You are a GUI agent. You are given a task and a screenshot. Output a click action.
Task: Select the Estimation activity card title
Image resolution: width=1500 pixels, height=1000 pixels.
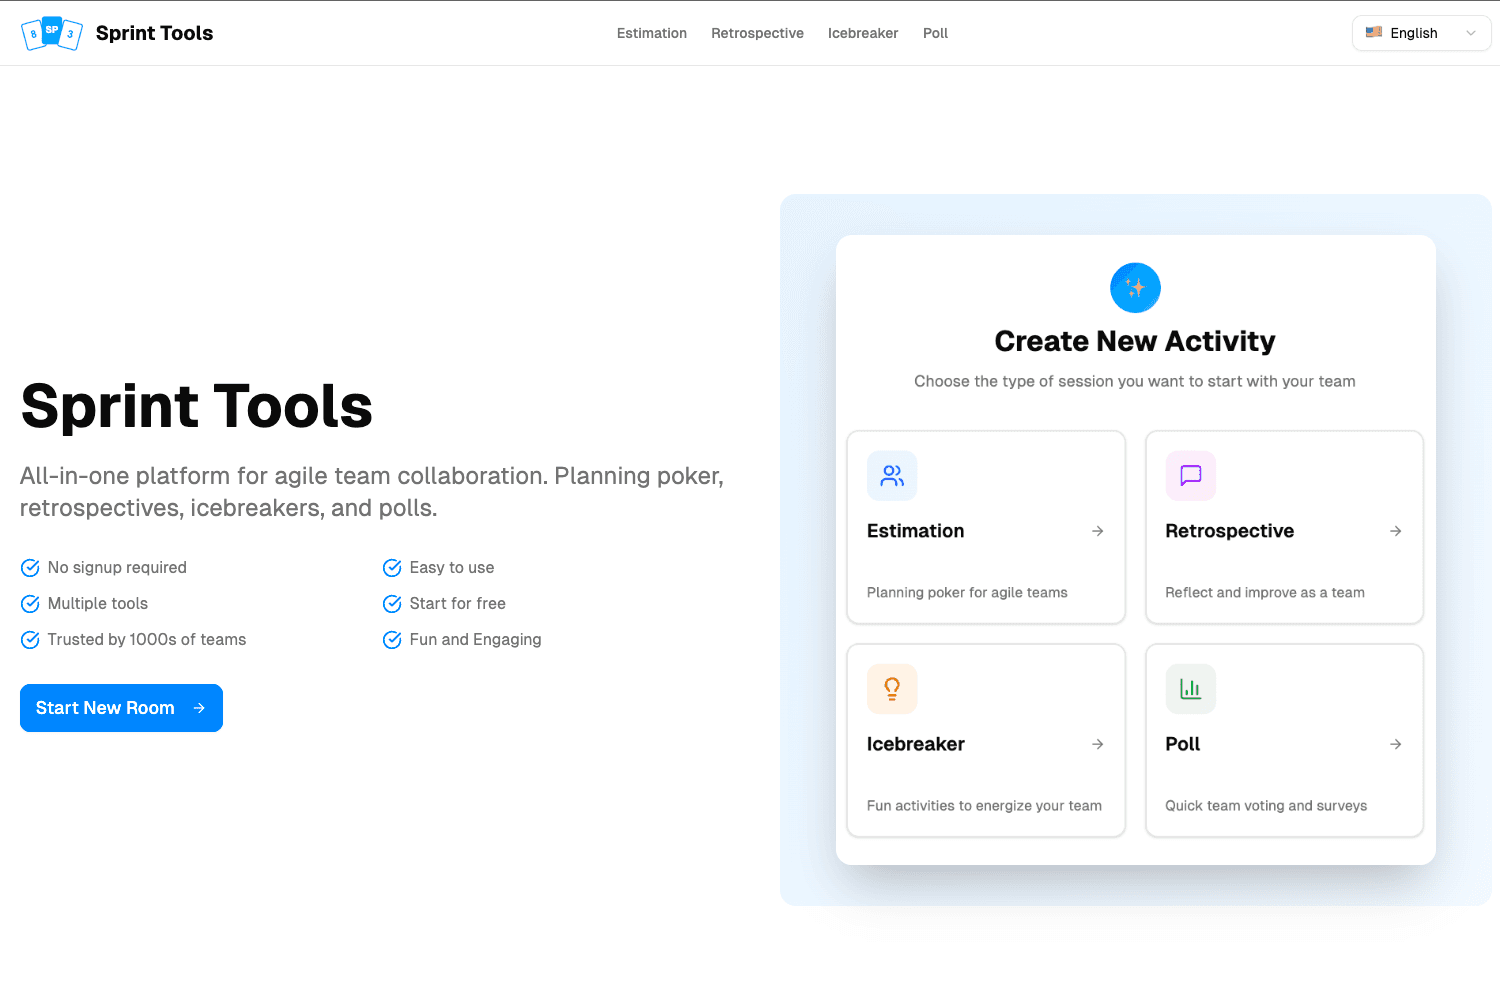click(x=915, y=531)
